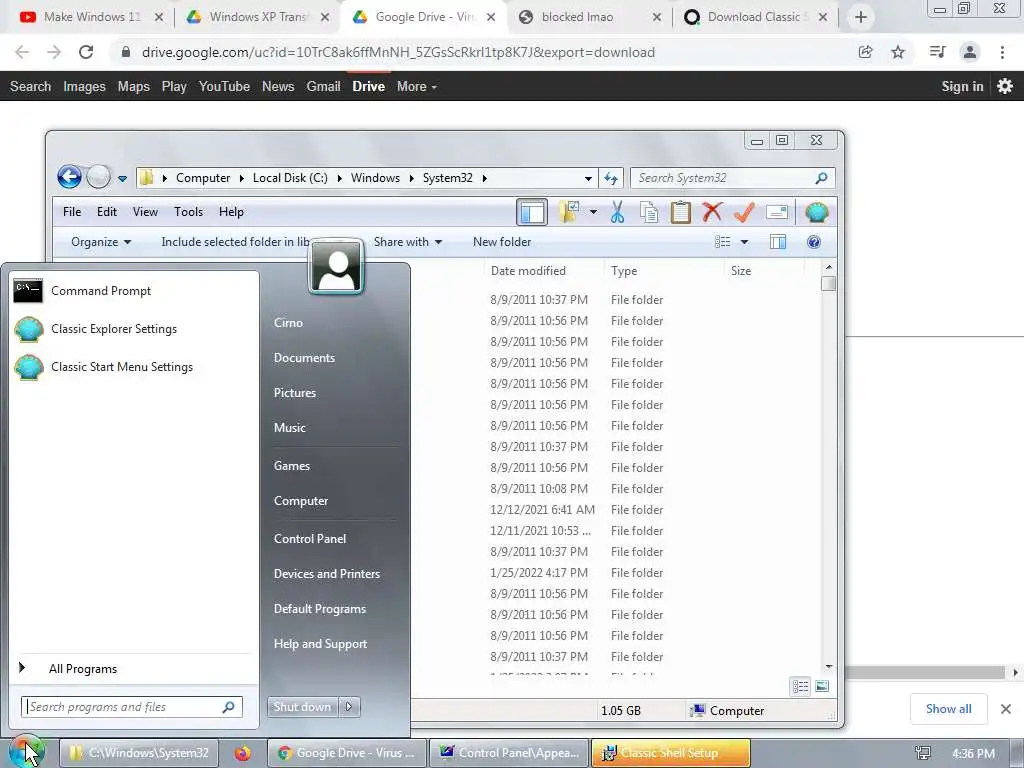Click Windows breadcrumb in address bar
The image size is (1024, 768).
[x=375, y=178]
